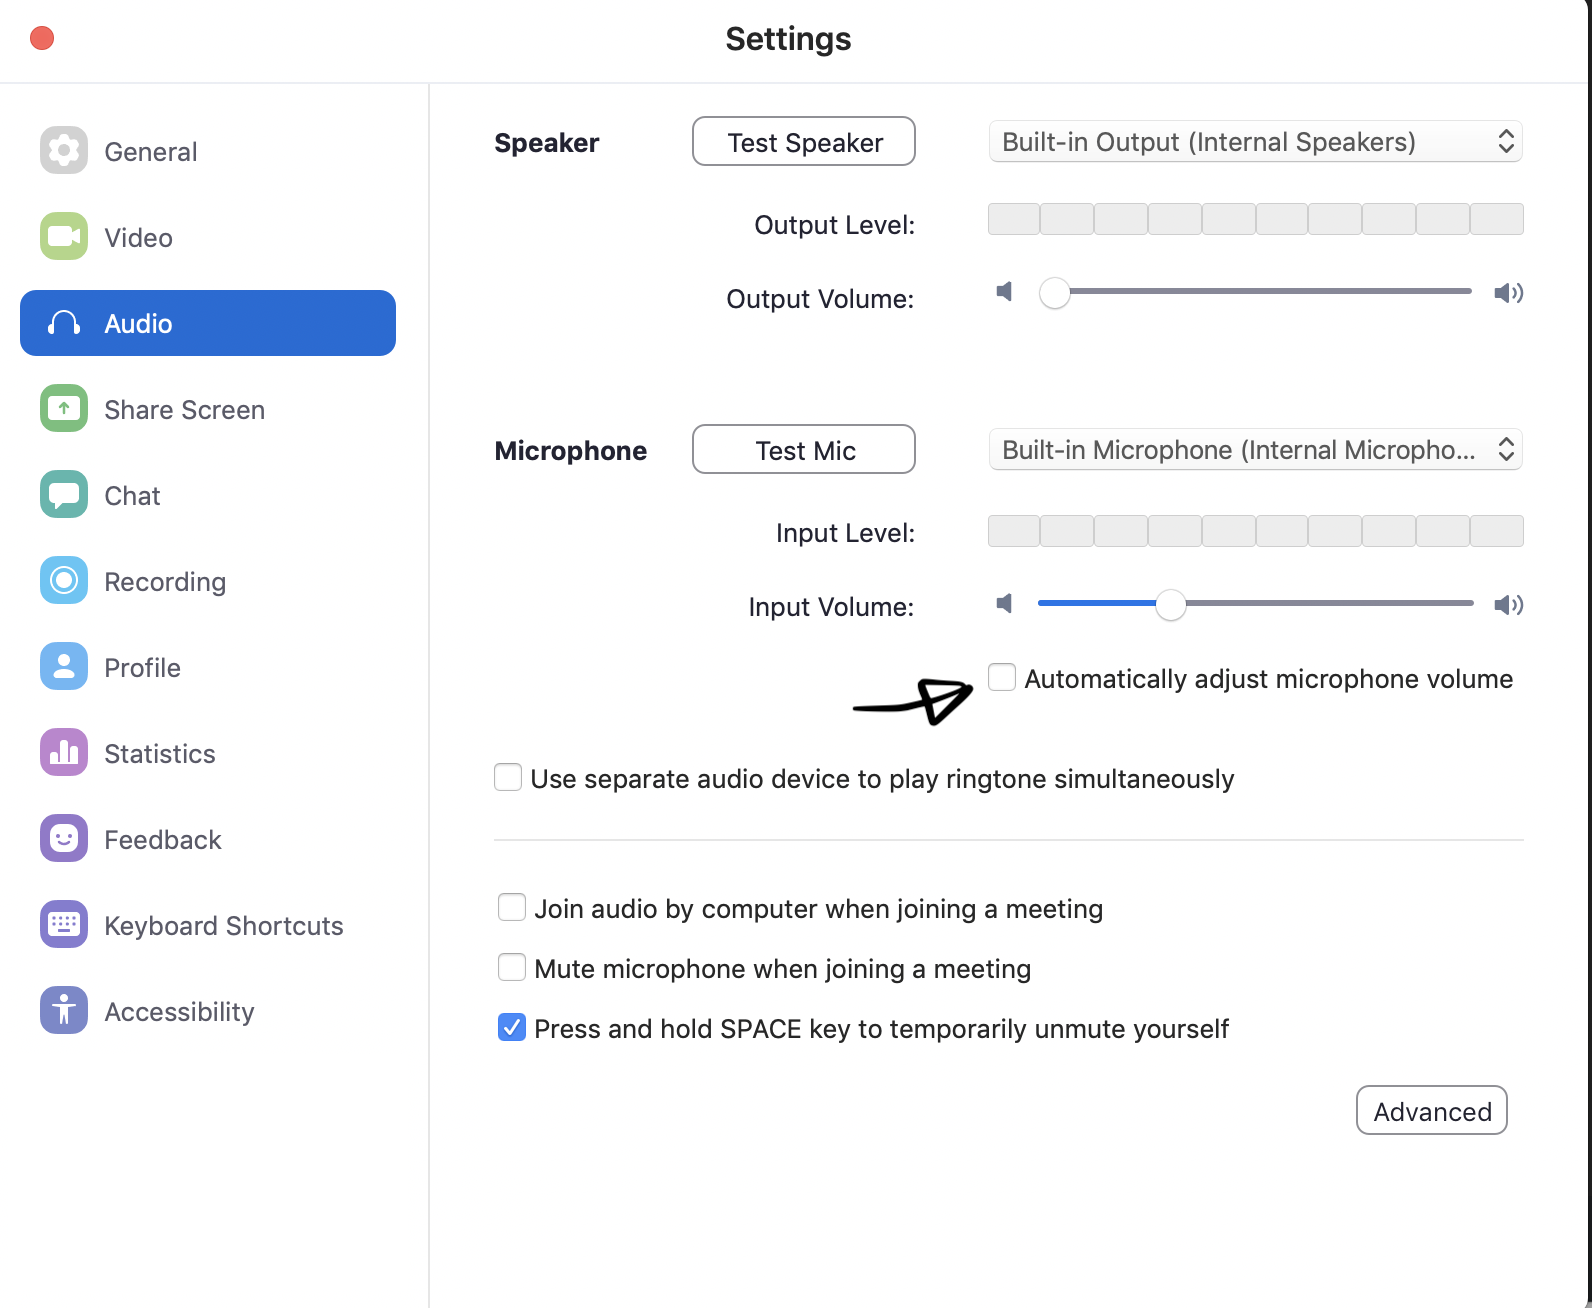
Task: Open the Speaker output device dropdown
Action: (1255, 142)
